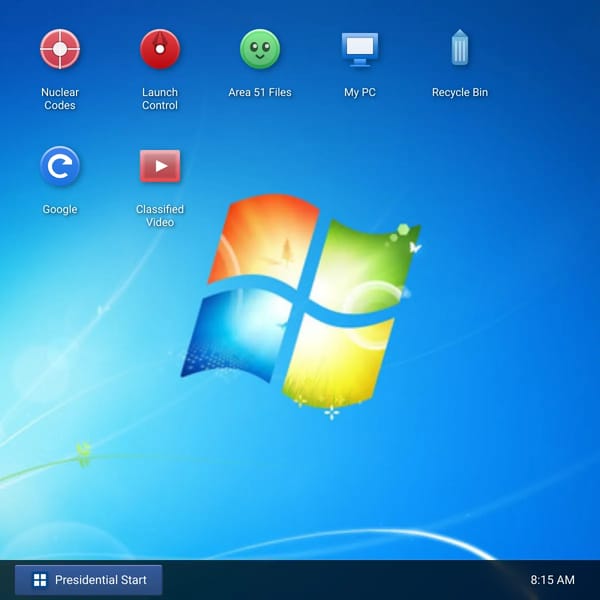
Task: Open the Nuclear Codes desktop icon
Action: [x=60, y=49]
